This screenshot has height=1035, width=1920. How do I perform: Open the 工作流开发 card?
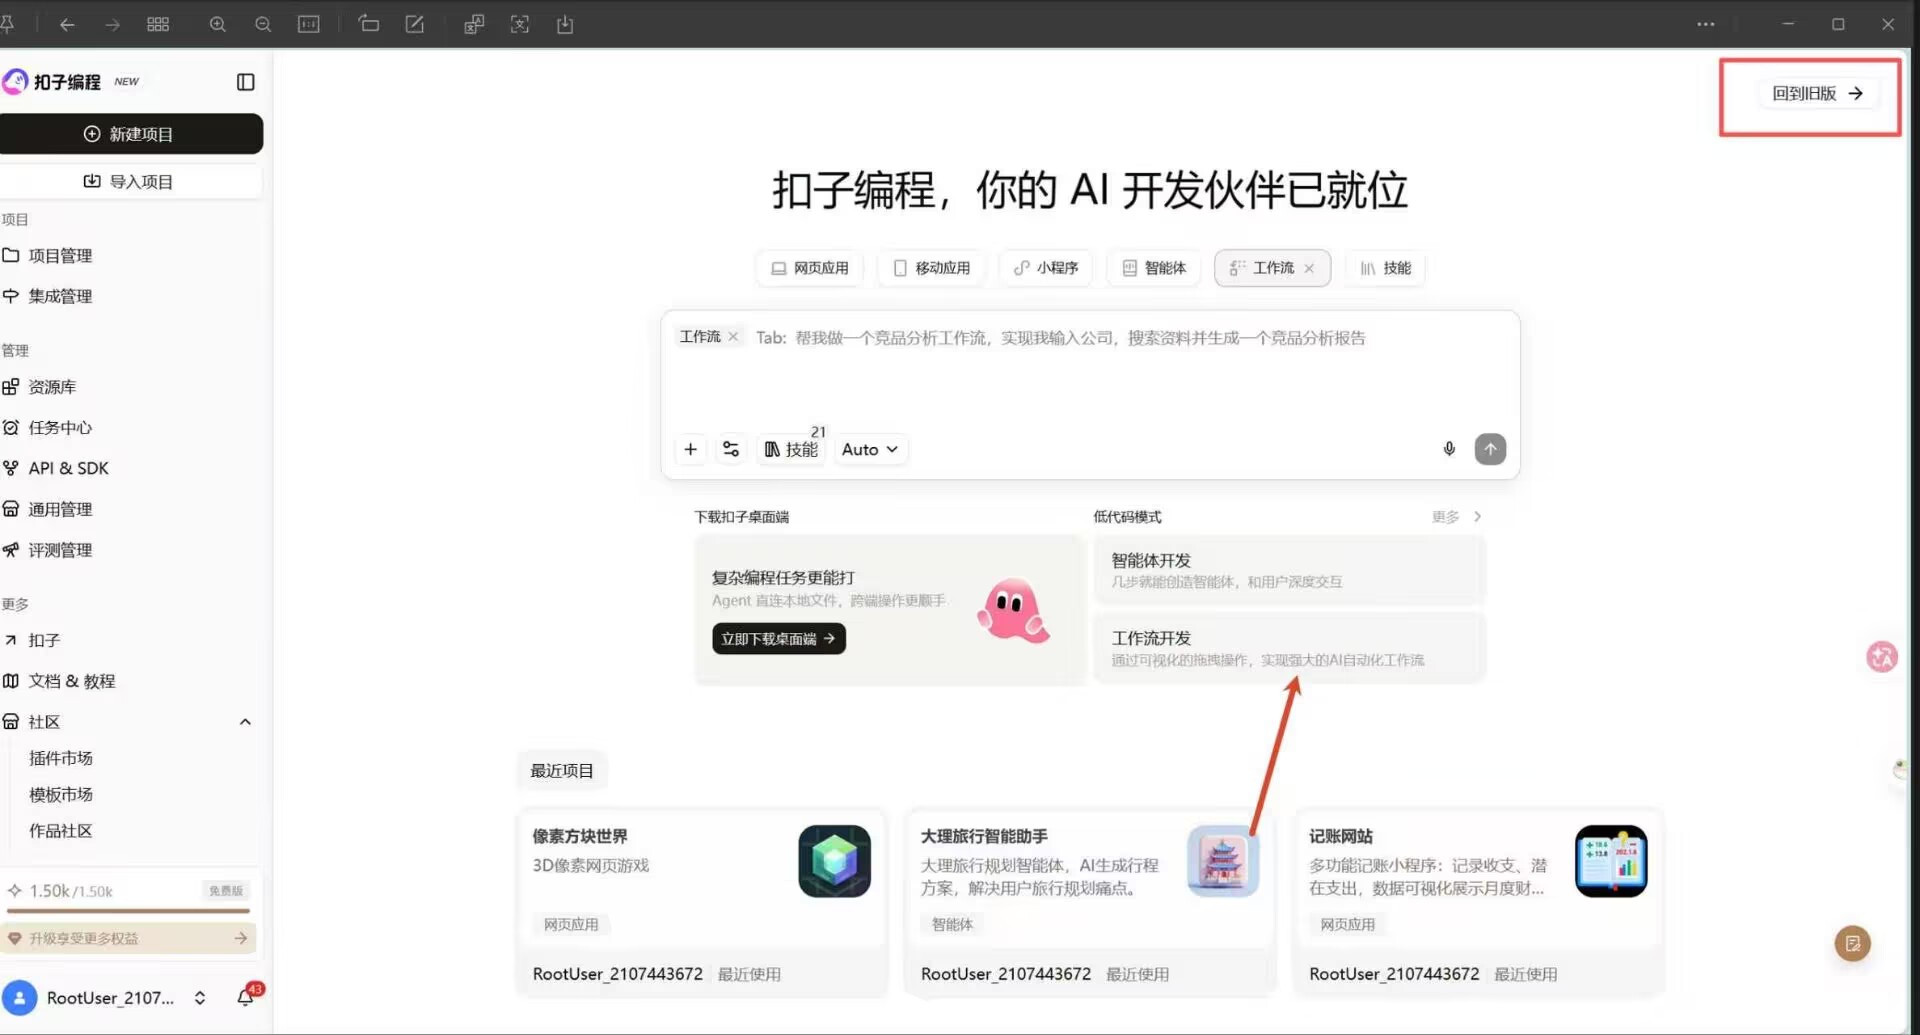coord(1289,648)
